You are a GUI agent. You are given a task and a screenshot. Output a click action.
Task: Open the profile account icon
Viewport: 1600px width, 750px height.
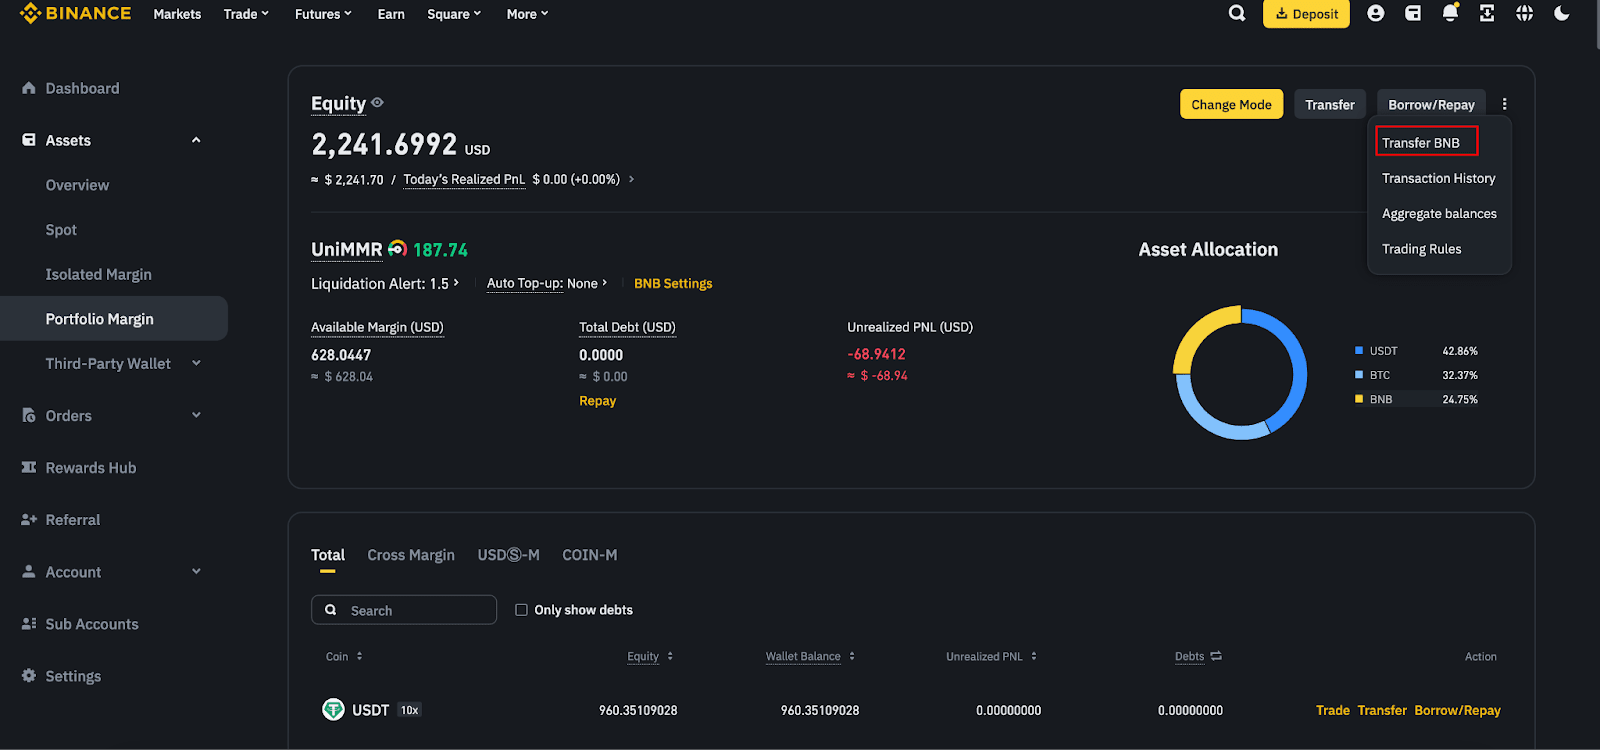(x=1376, y=13)
